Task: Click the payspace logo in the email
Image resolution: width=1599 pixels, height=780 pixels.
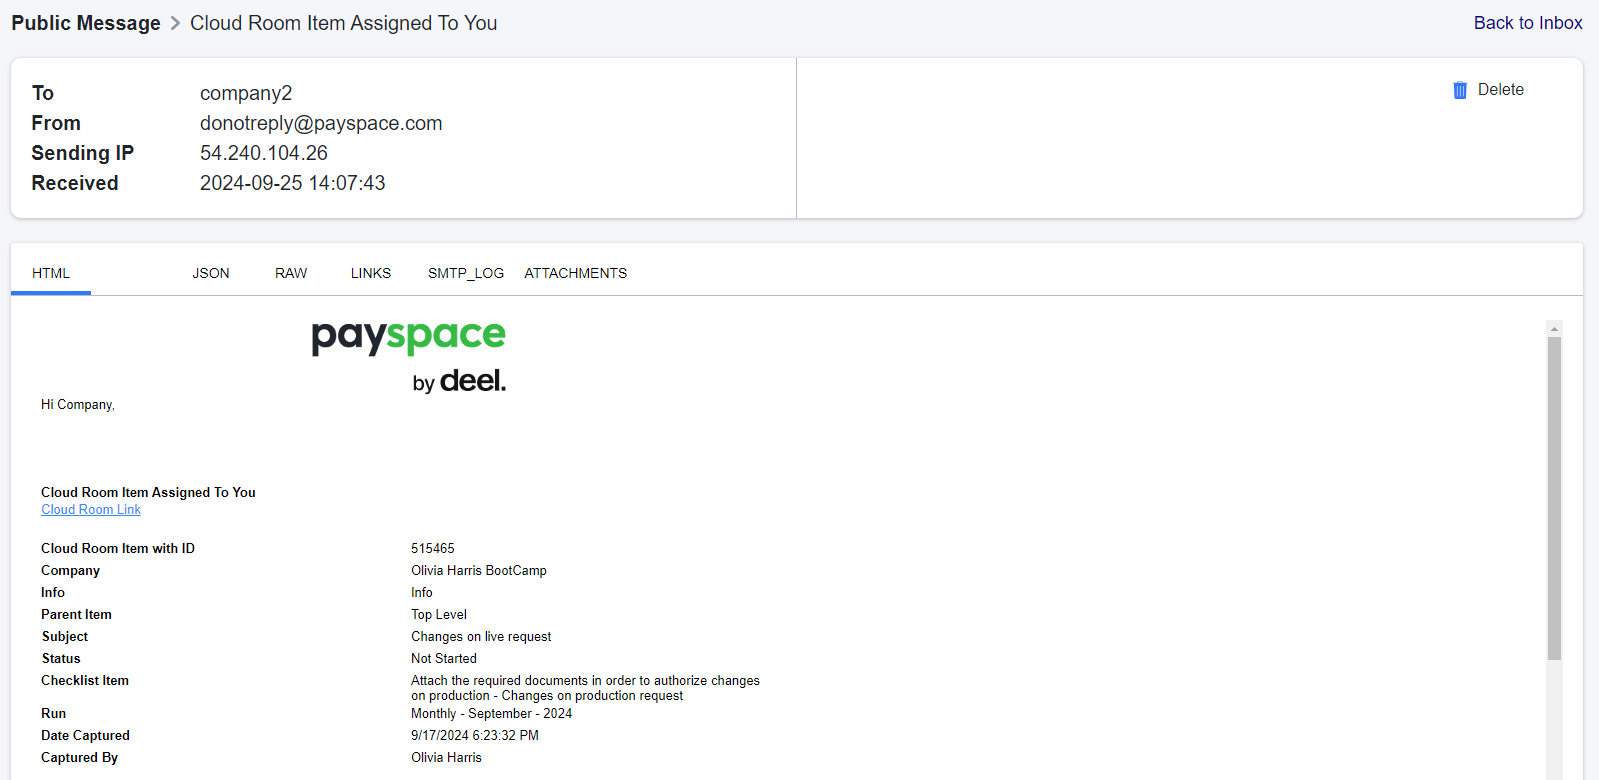Action: 408,337
